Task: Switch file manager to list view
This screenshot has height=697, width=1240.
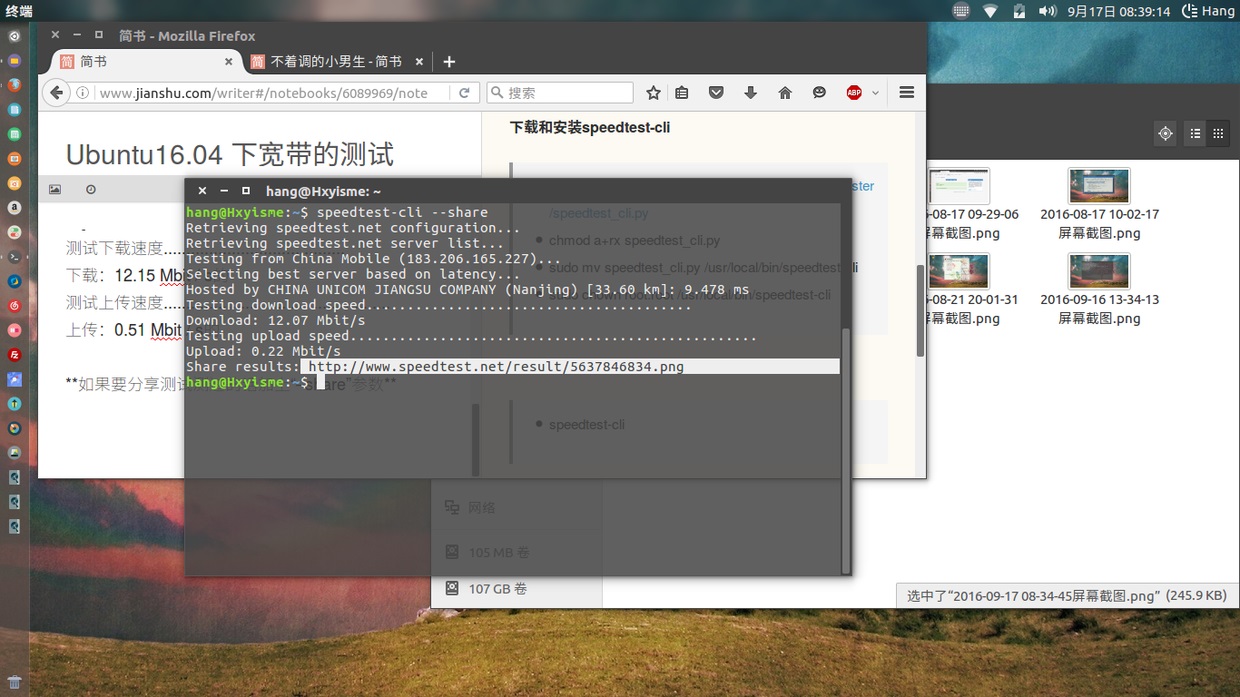Action: pos(1195,134)
